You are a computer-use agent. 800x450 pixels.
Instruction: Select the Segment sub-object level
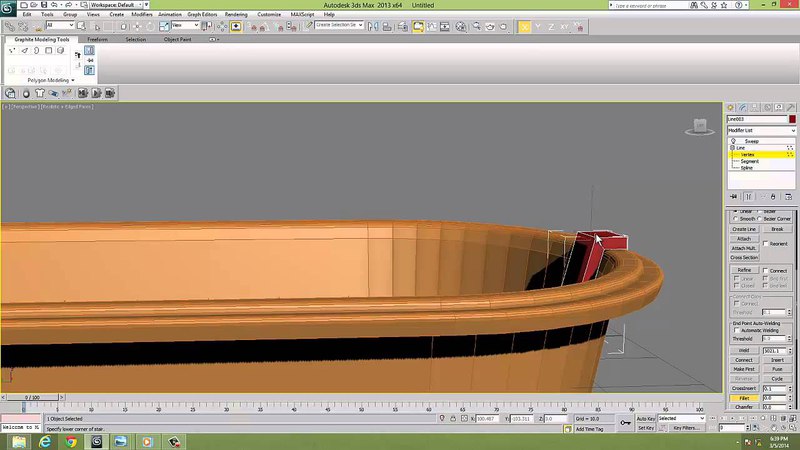tap(749, 161)
